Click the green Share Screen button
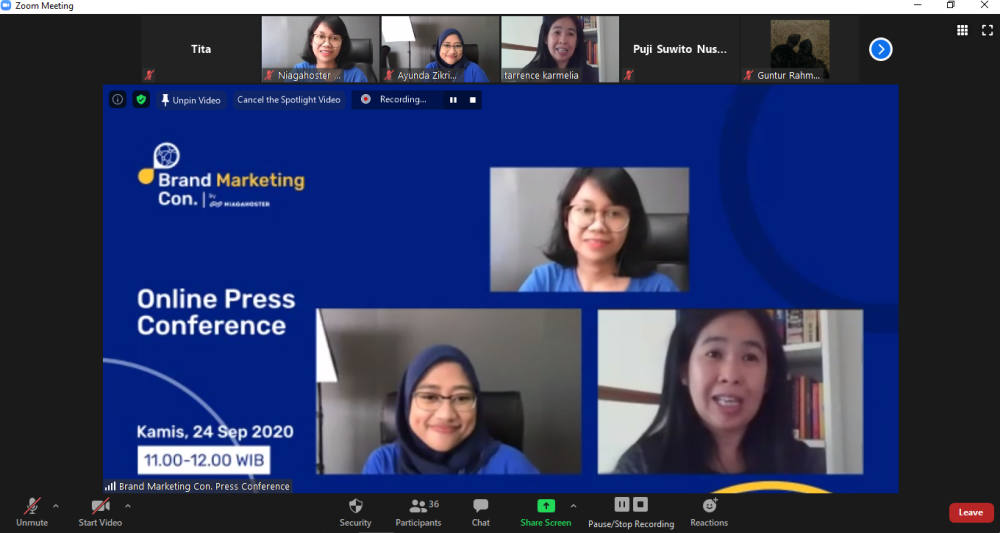 point(546,513)
